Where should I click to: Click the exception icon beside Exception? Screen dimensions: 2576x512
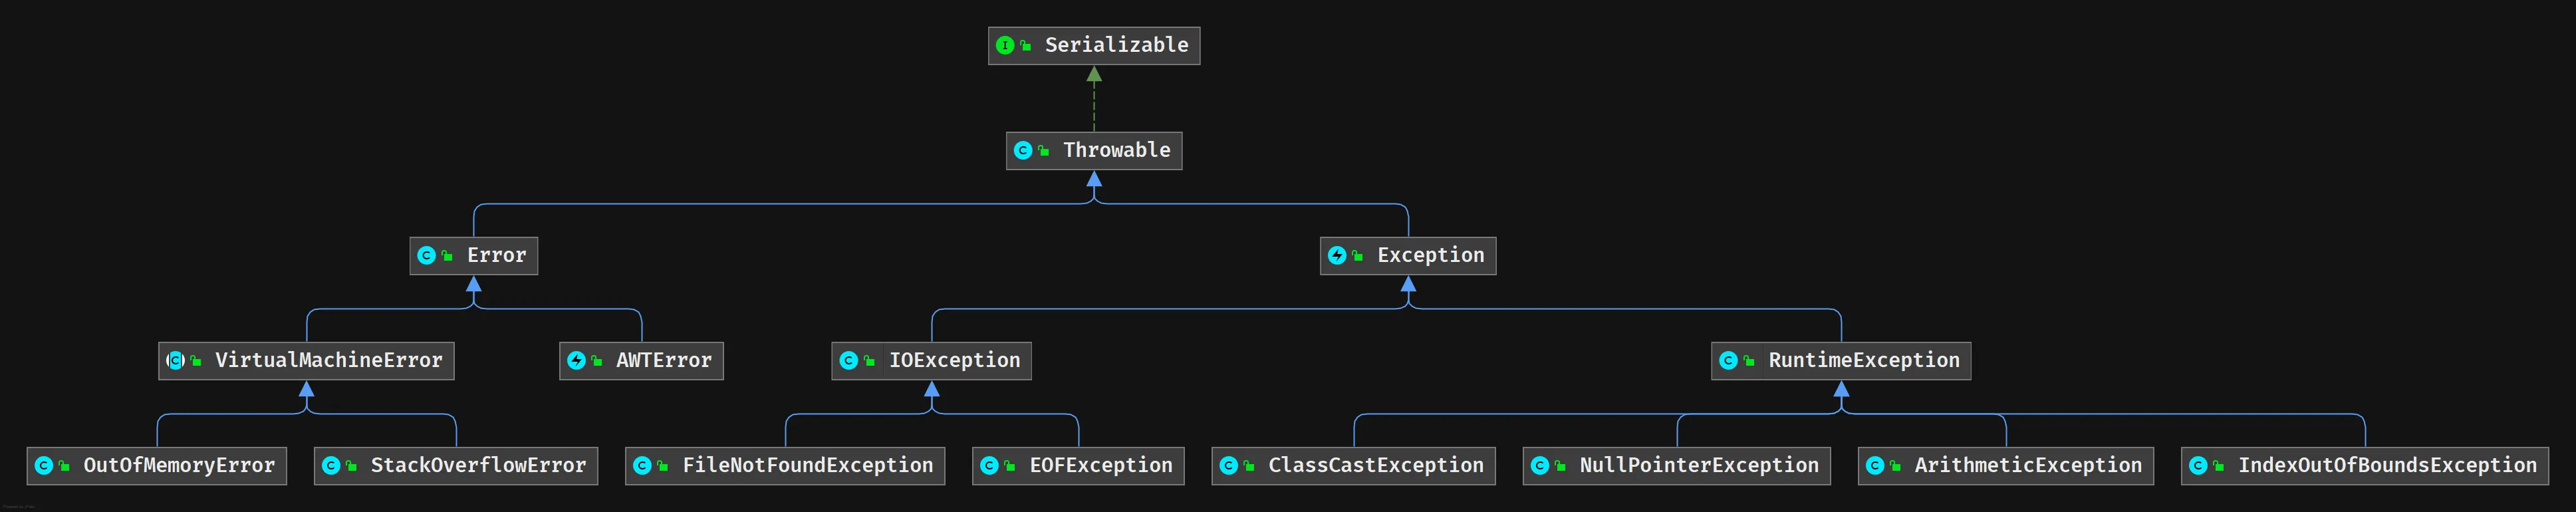click(1337, 255)
